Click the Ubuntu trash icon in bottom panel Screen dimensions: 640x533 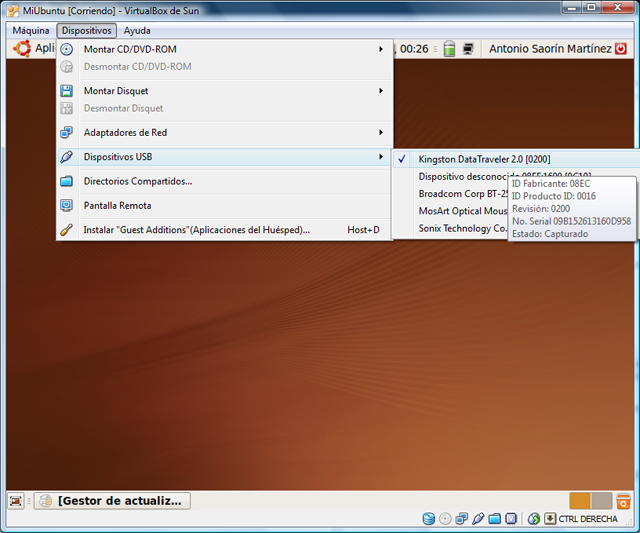(x=623, y=501)
